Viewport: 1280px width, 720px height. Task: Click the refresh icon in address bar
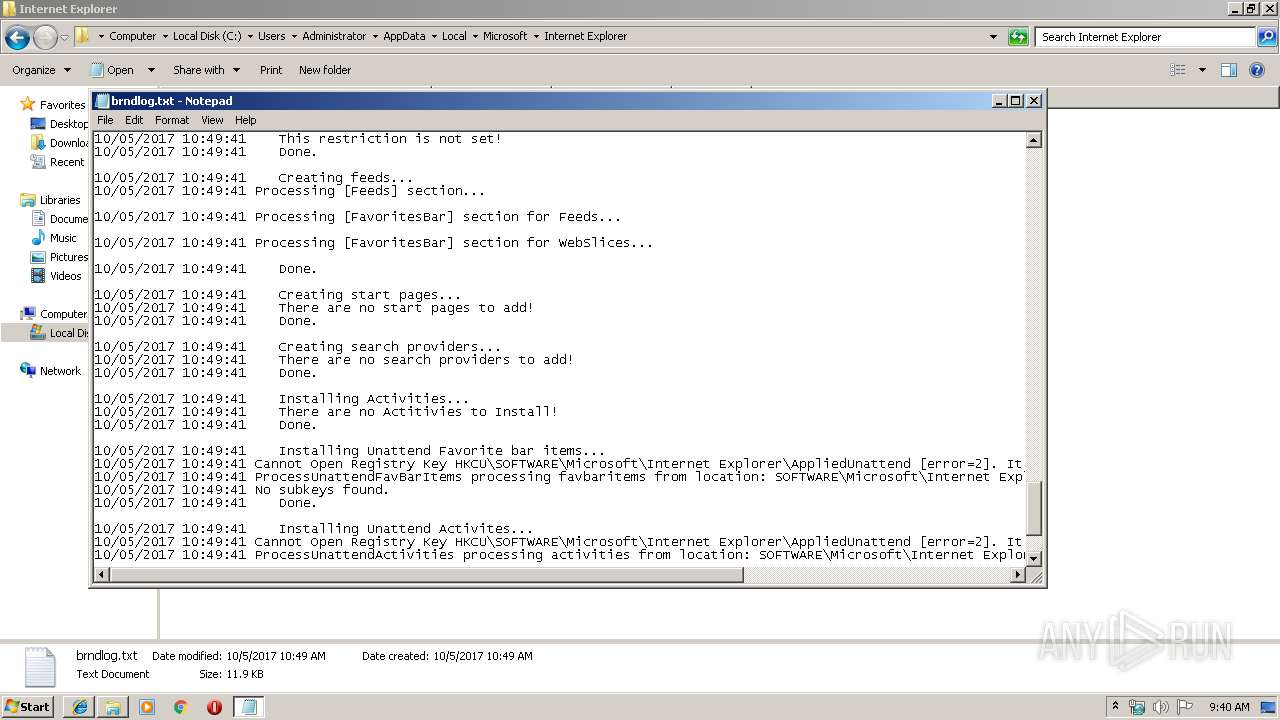(x=1018, y=37)
